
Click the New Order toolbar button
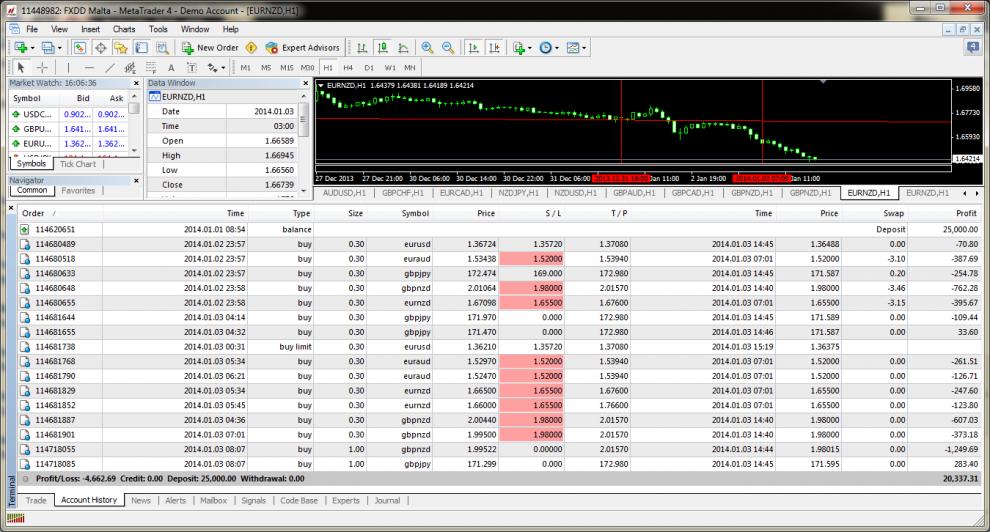pyautogui.click(x=210, y=47)
